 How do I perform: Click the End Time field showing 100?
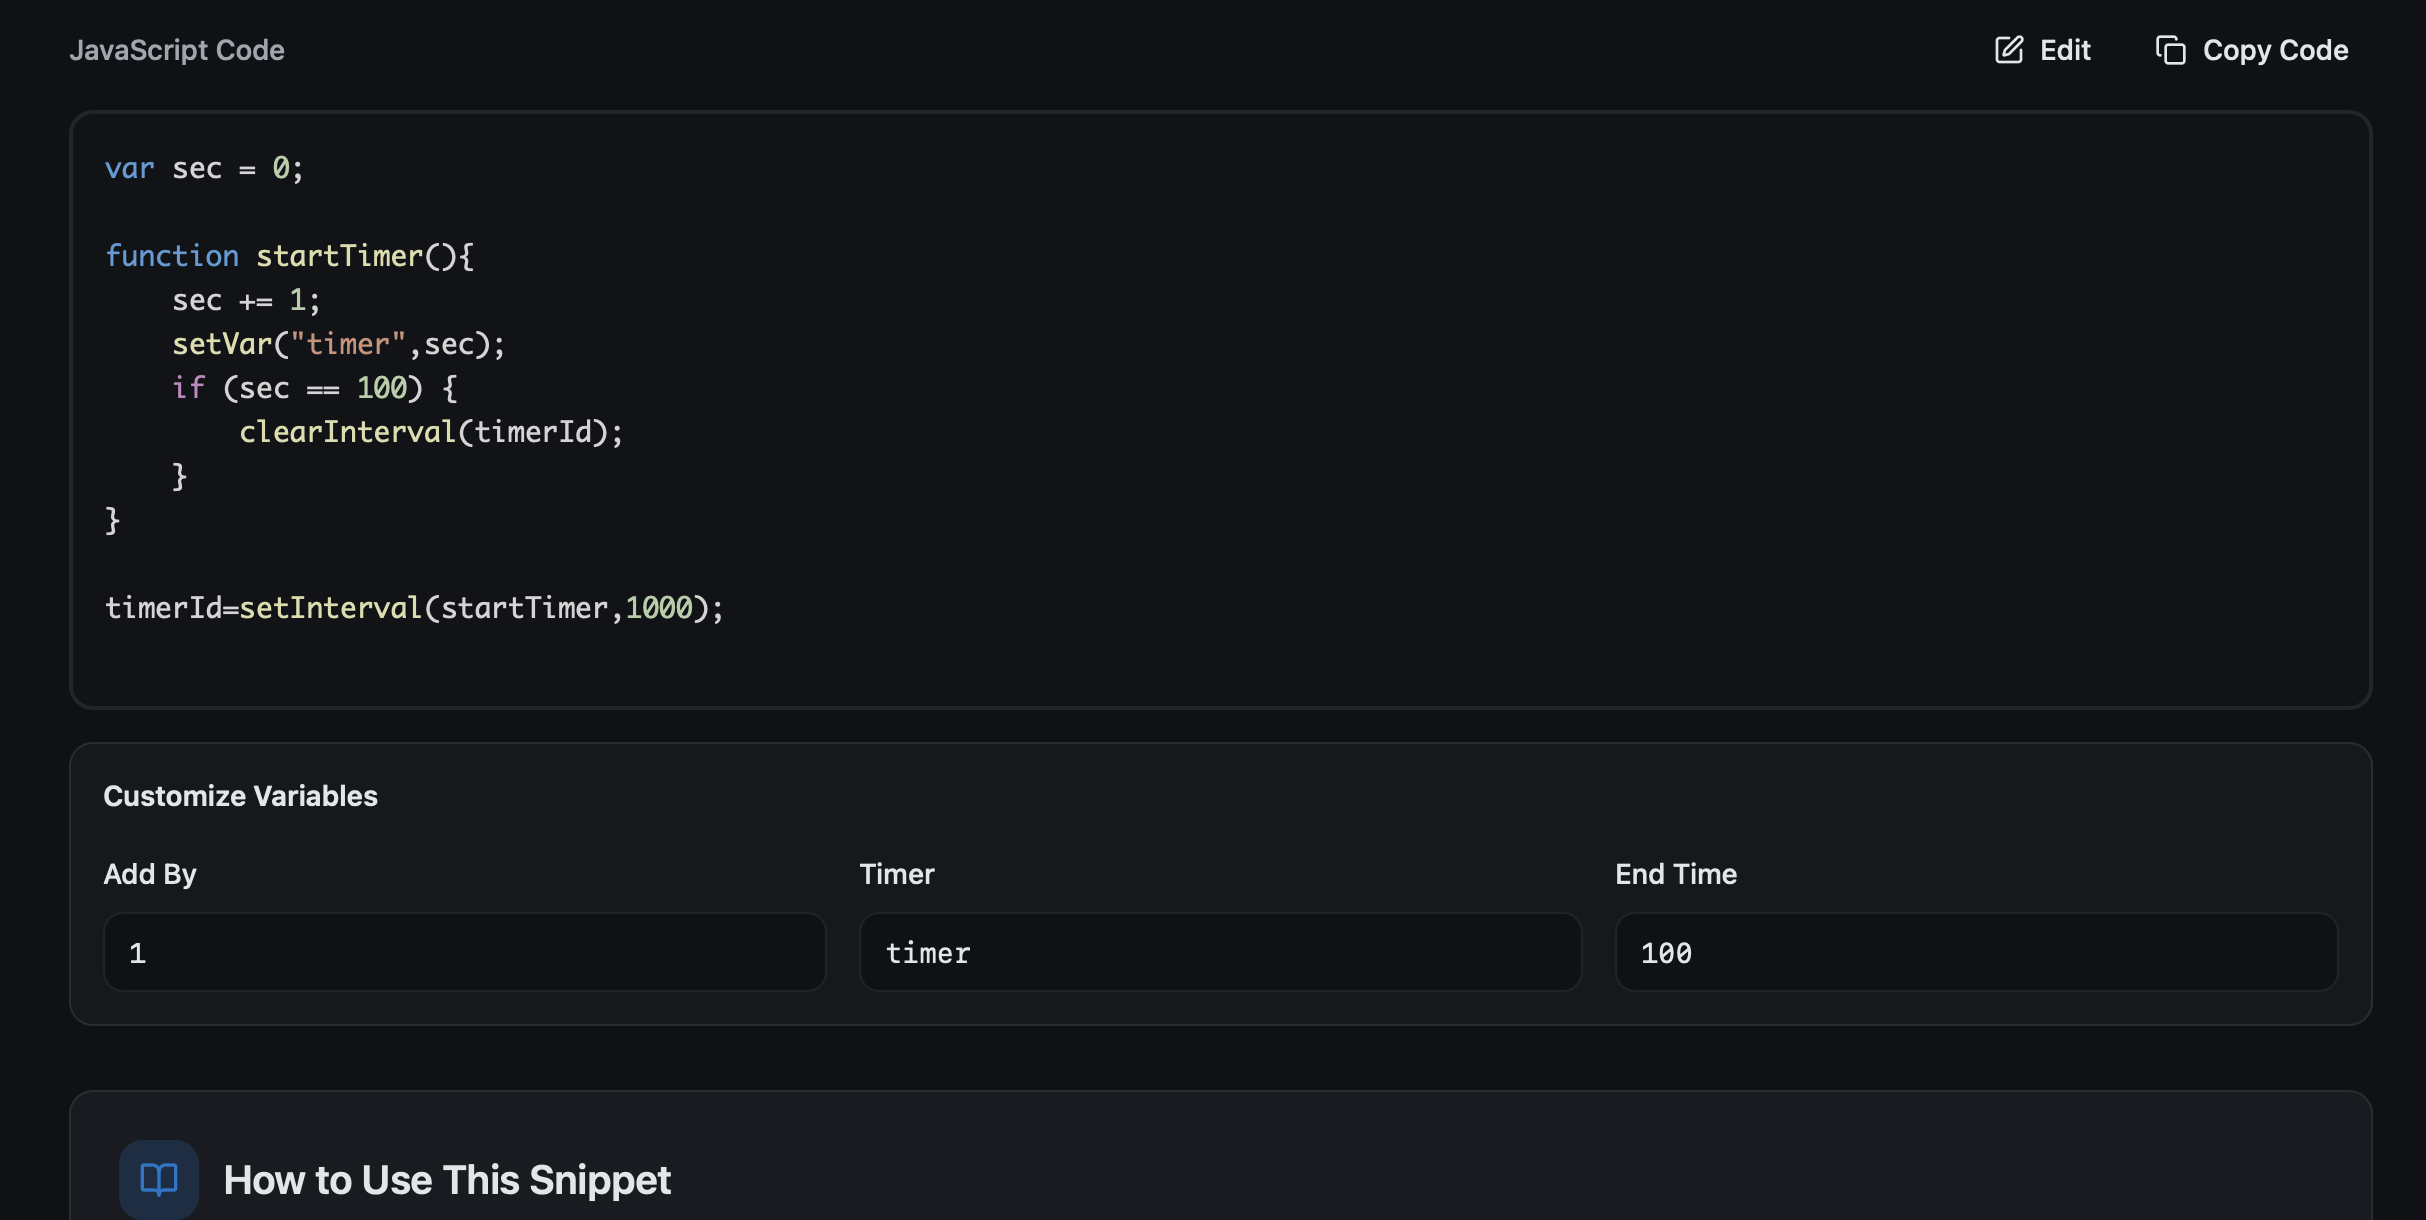(1974, 952)
